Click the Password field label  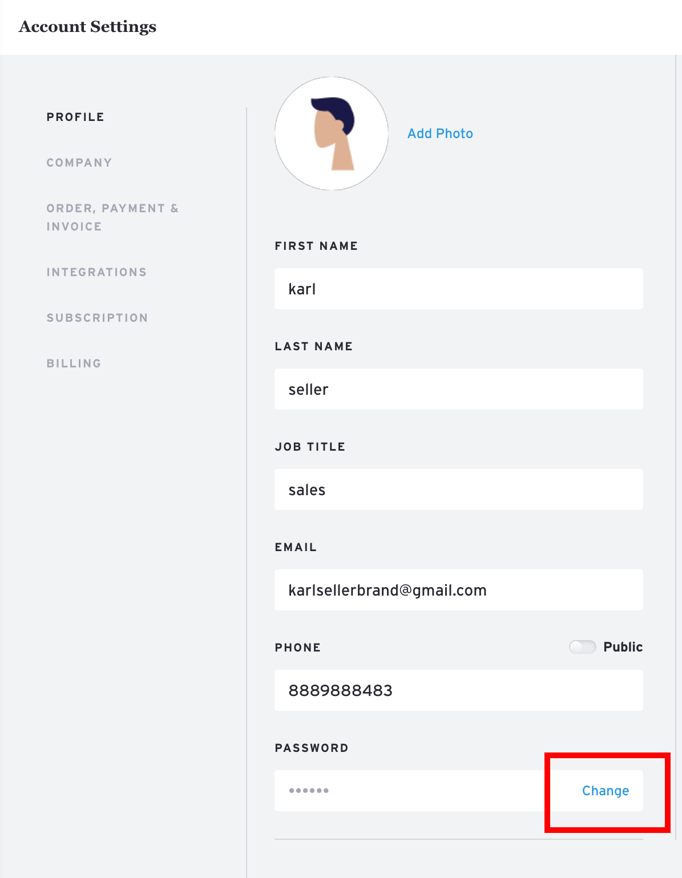(x=312, y=748)
